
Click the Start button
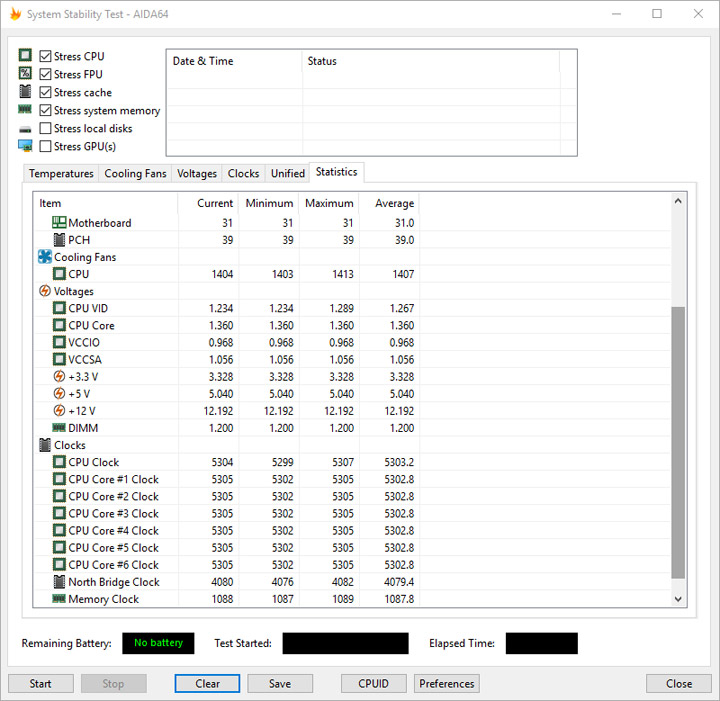[40, 684]
